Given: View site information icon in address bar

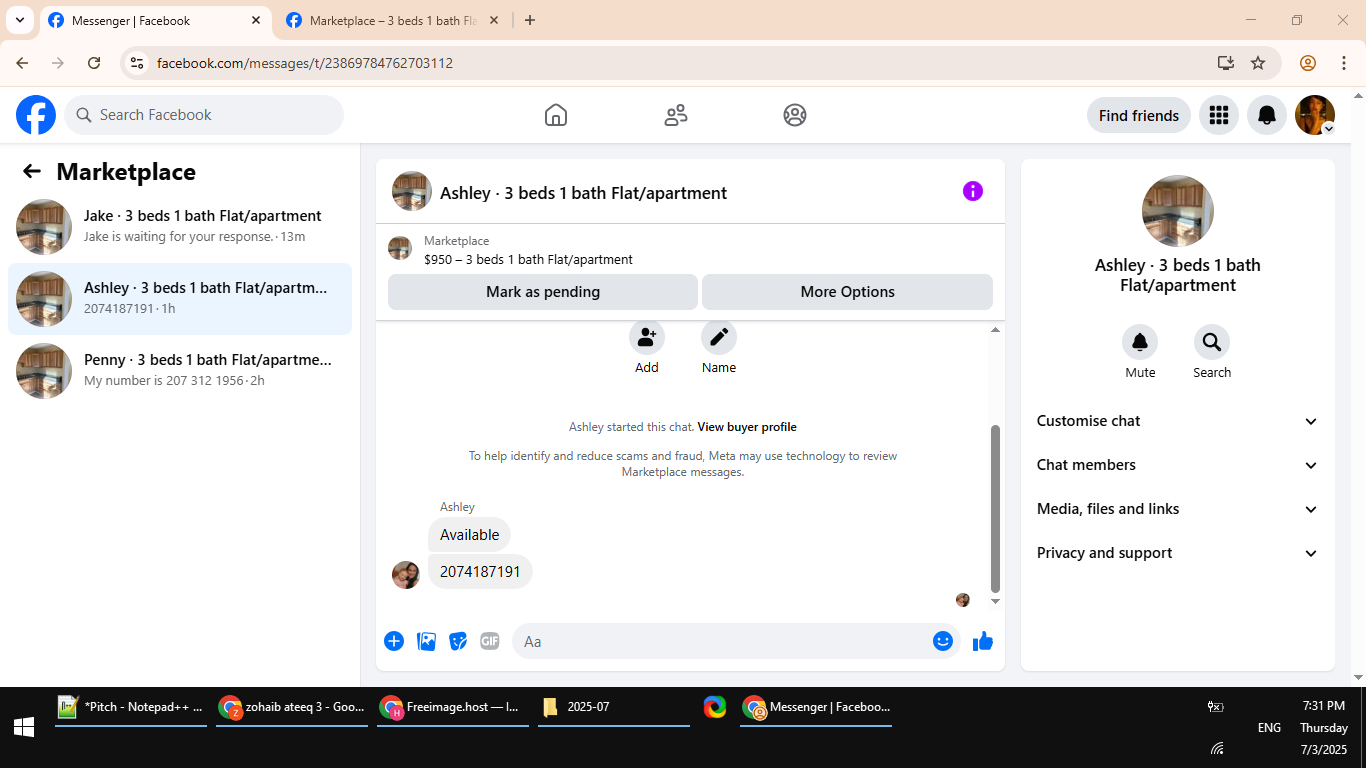Looking at the screenshot, I should click(x=137, y=63).
